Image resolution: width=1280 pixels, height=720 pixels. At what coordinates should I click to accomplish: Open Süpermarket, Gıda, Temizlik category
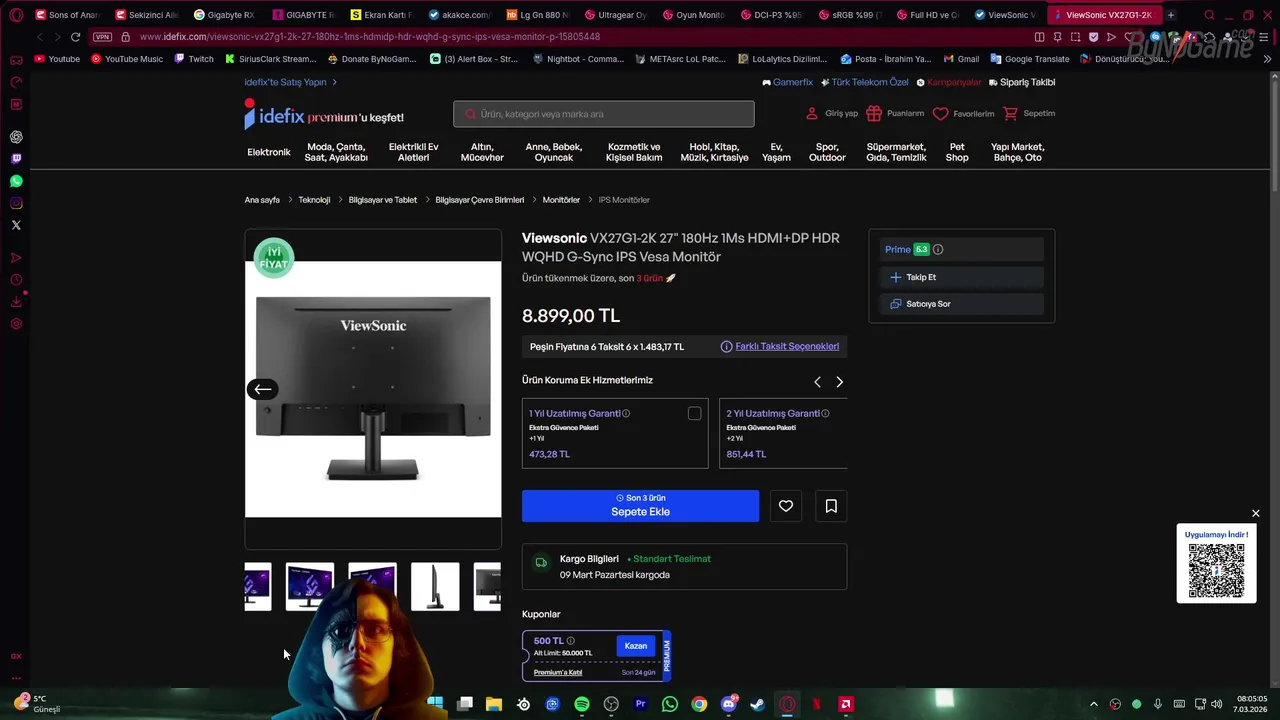tap(897, 152)
